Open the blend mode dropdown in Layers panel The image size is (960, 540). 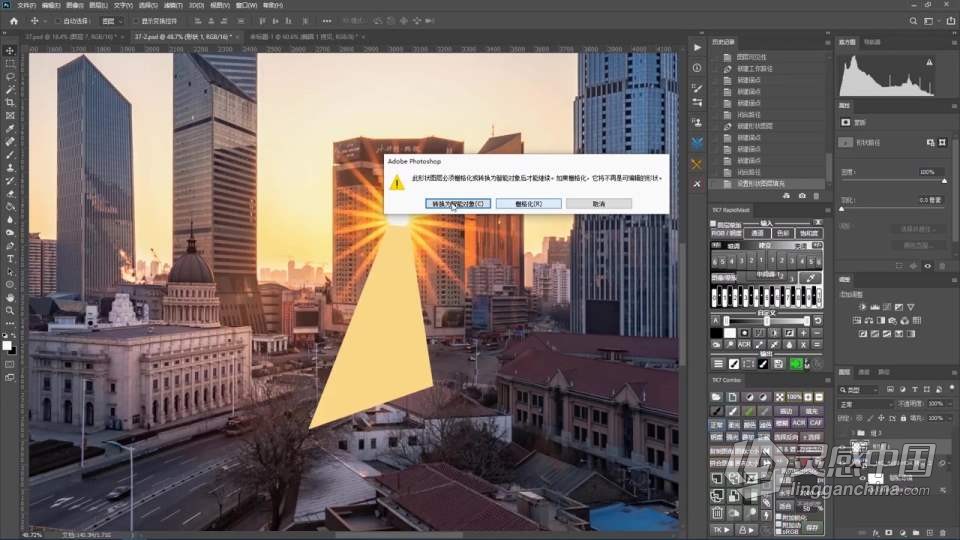coord(868,404)
